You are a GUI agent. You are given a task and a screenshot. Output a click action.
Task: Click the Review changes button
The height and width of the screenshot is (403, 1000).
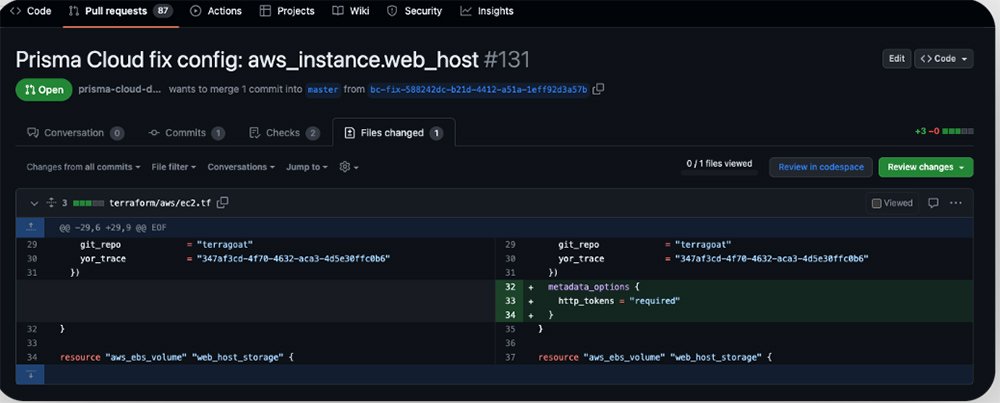point(925,167)
